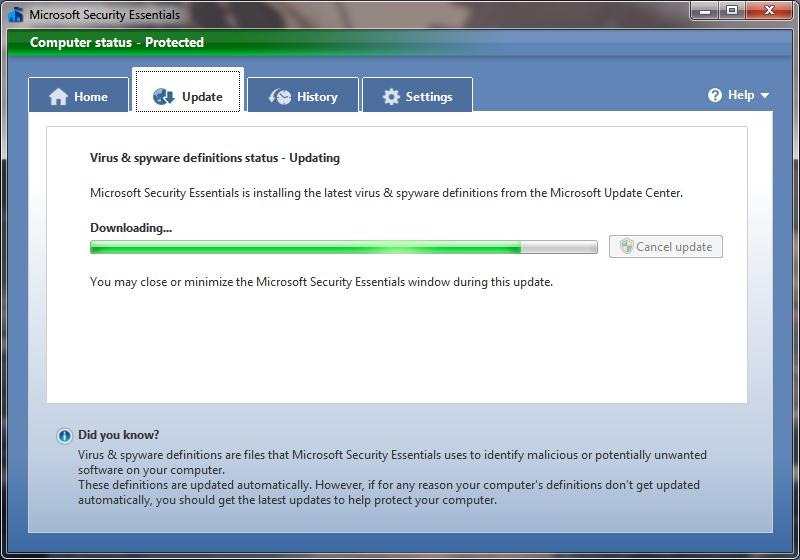Open the Help menu text
800x560 pixels.
[741, 95]
